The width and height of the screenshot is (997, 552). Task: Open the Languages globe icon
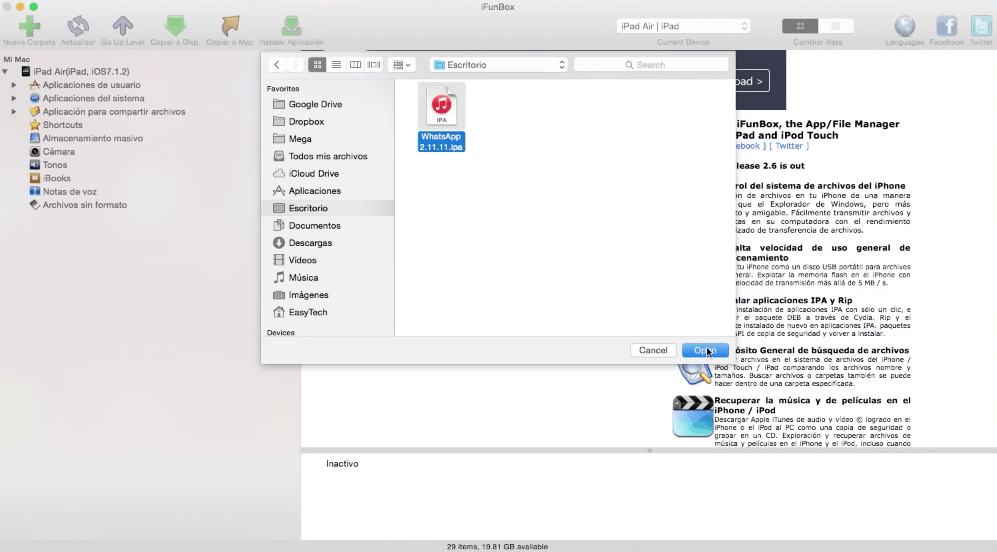pyautogui.click(x=904, y=26)
